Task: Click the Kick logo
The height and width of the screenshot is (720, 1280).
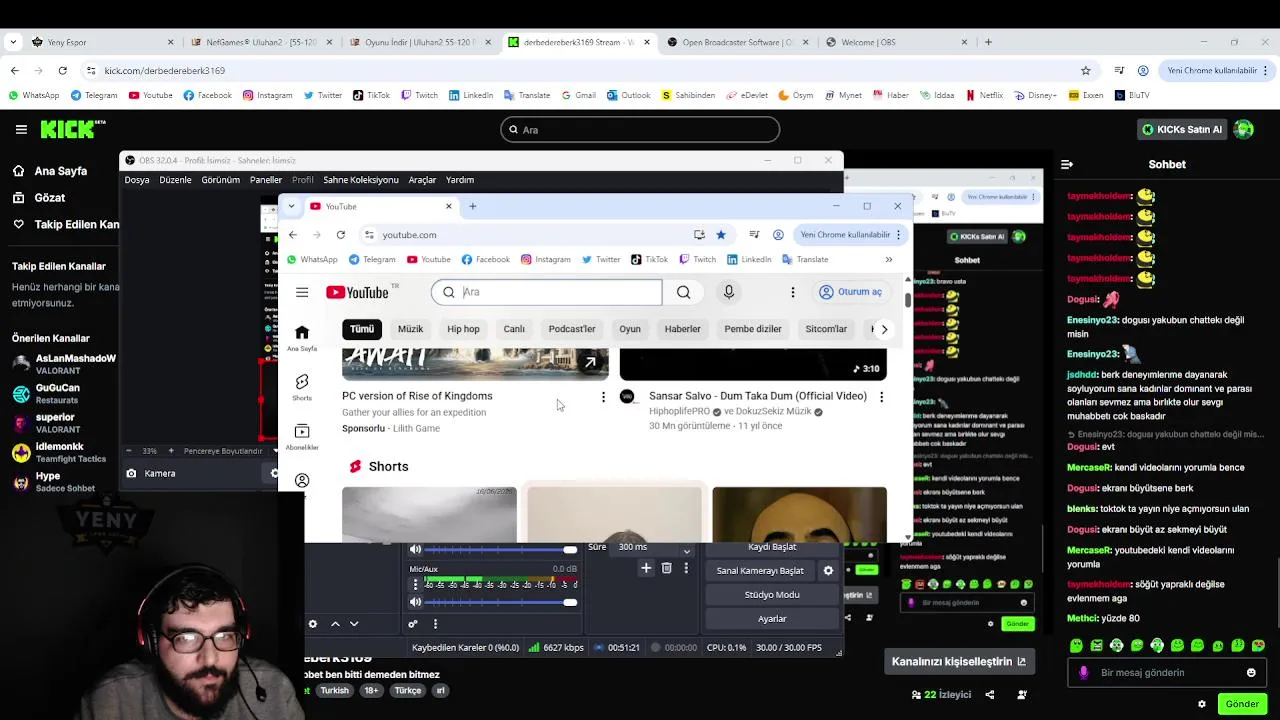Action: 72,129
